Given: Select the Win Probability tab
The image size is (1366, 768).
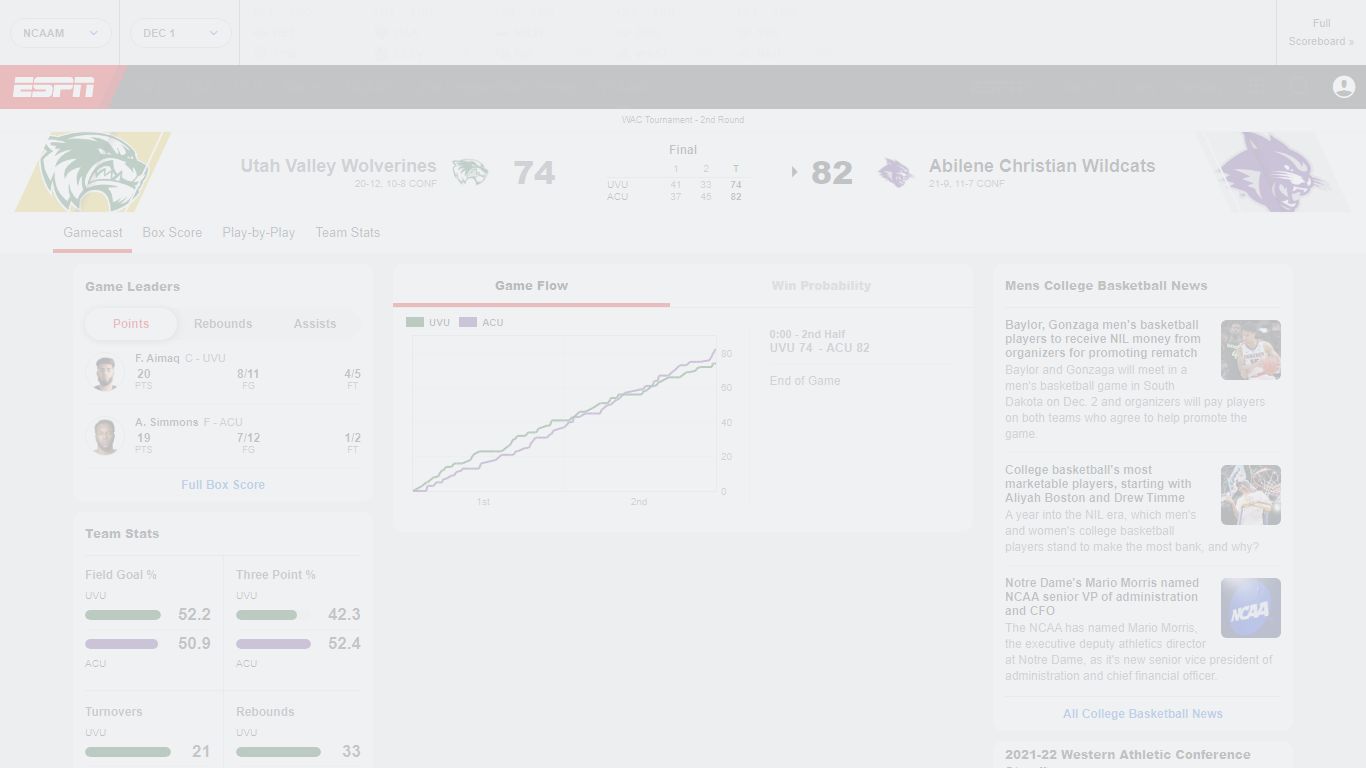Looking at the screenshot, I should [821, 286].
